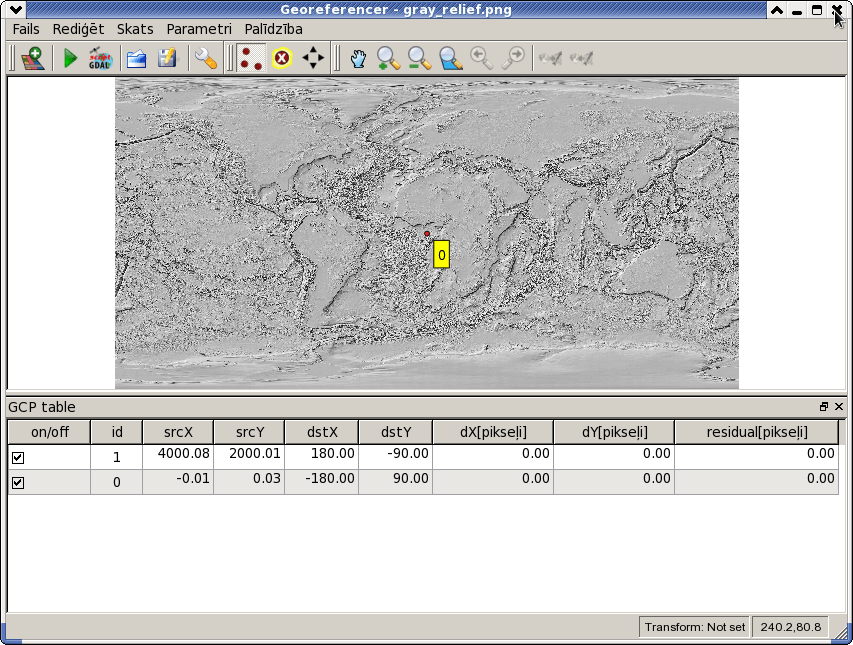Select the Move GCP Point tool
Viewport: 853px width, 645px height.
(x=313, y=58)
